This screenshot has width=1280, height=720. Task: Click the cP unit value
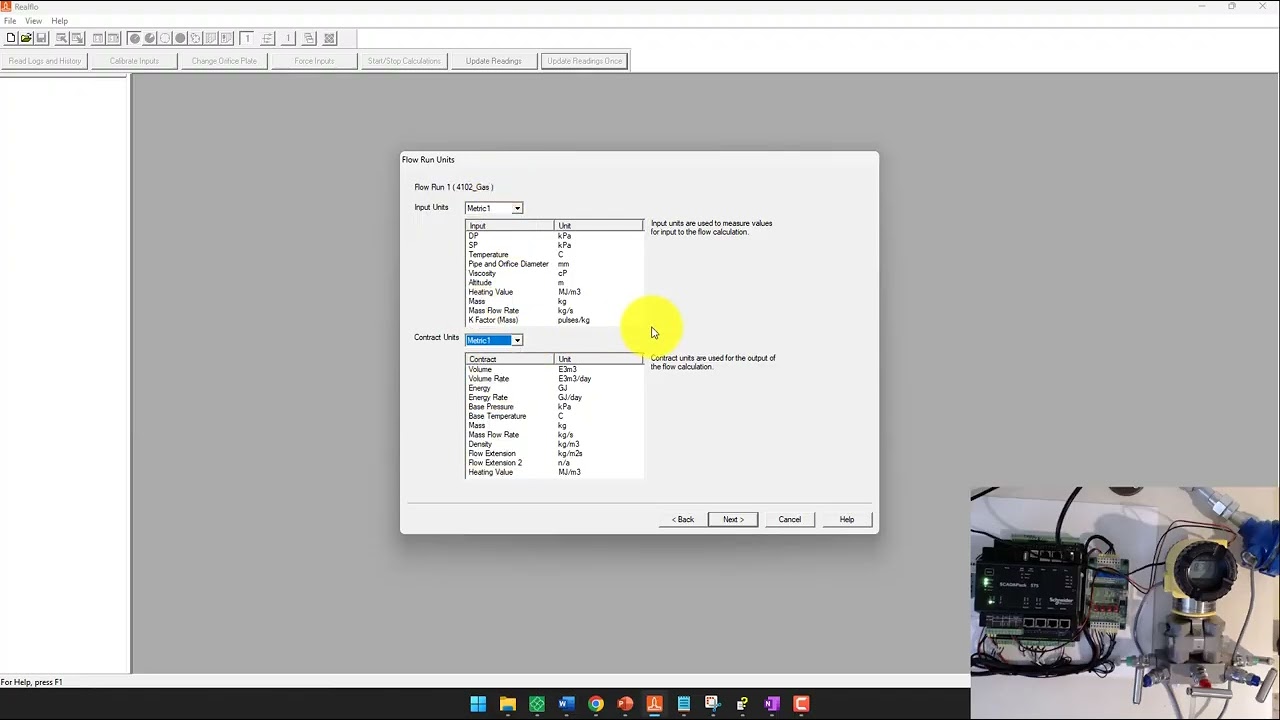click(x=563, y=273)
